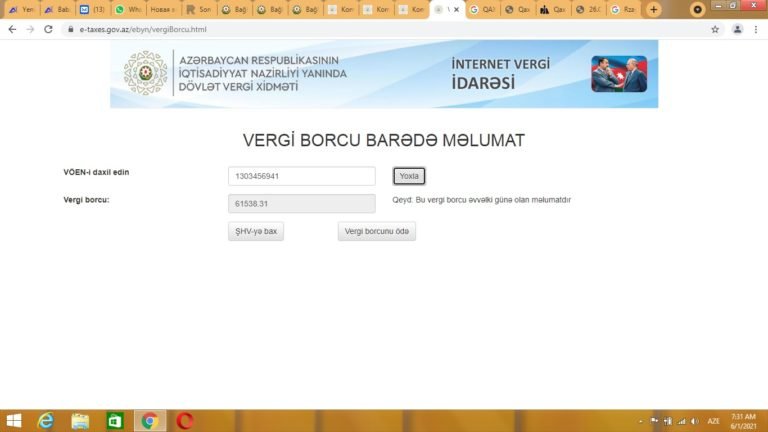Open the green Store icon in taskbar
Viewport: 768px width, 432px height.
pos(115,421)
